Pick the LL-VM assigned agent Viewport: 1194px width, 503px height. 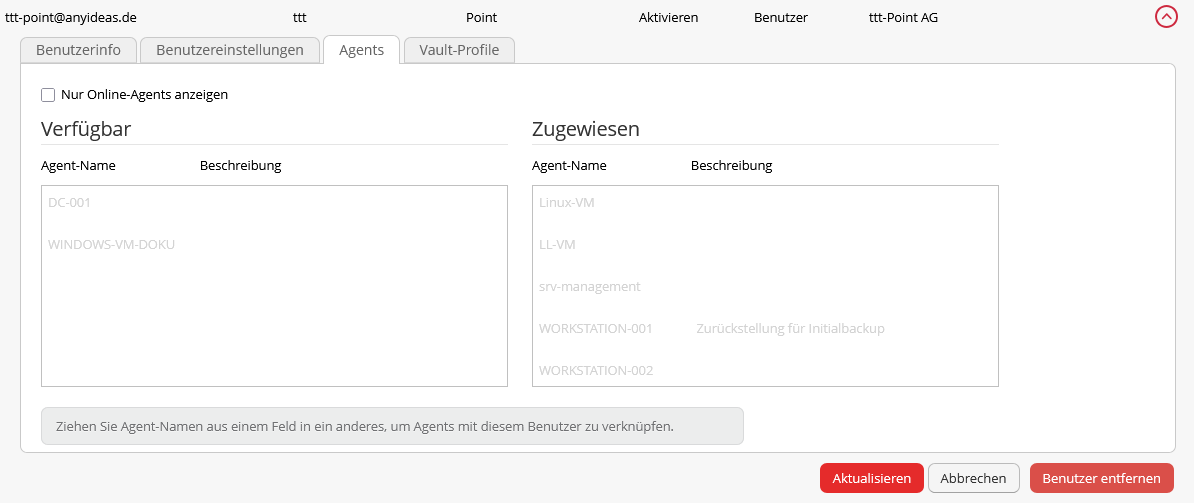point(557,245)
